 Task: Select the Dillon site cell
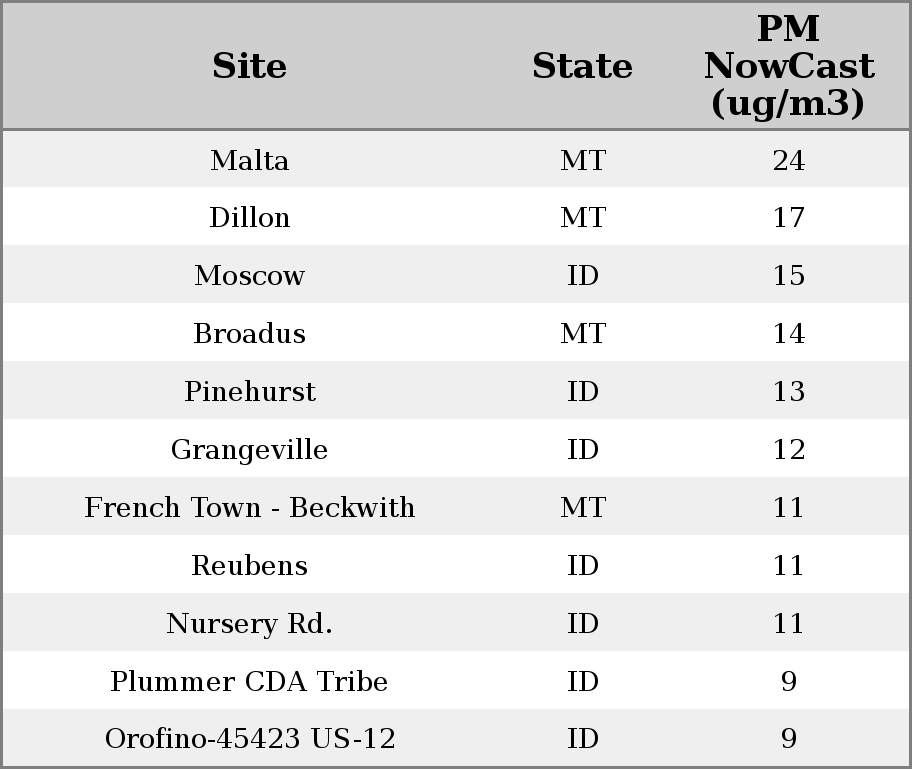[x=249, y=218]
